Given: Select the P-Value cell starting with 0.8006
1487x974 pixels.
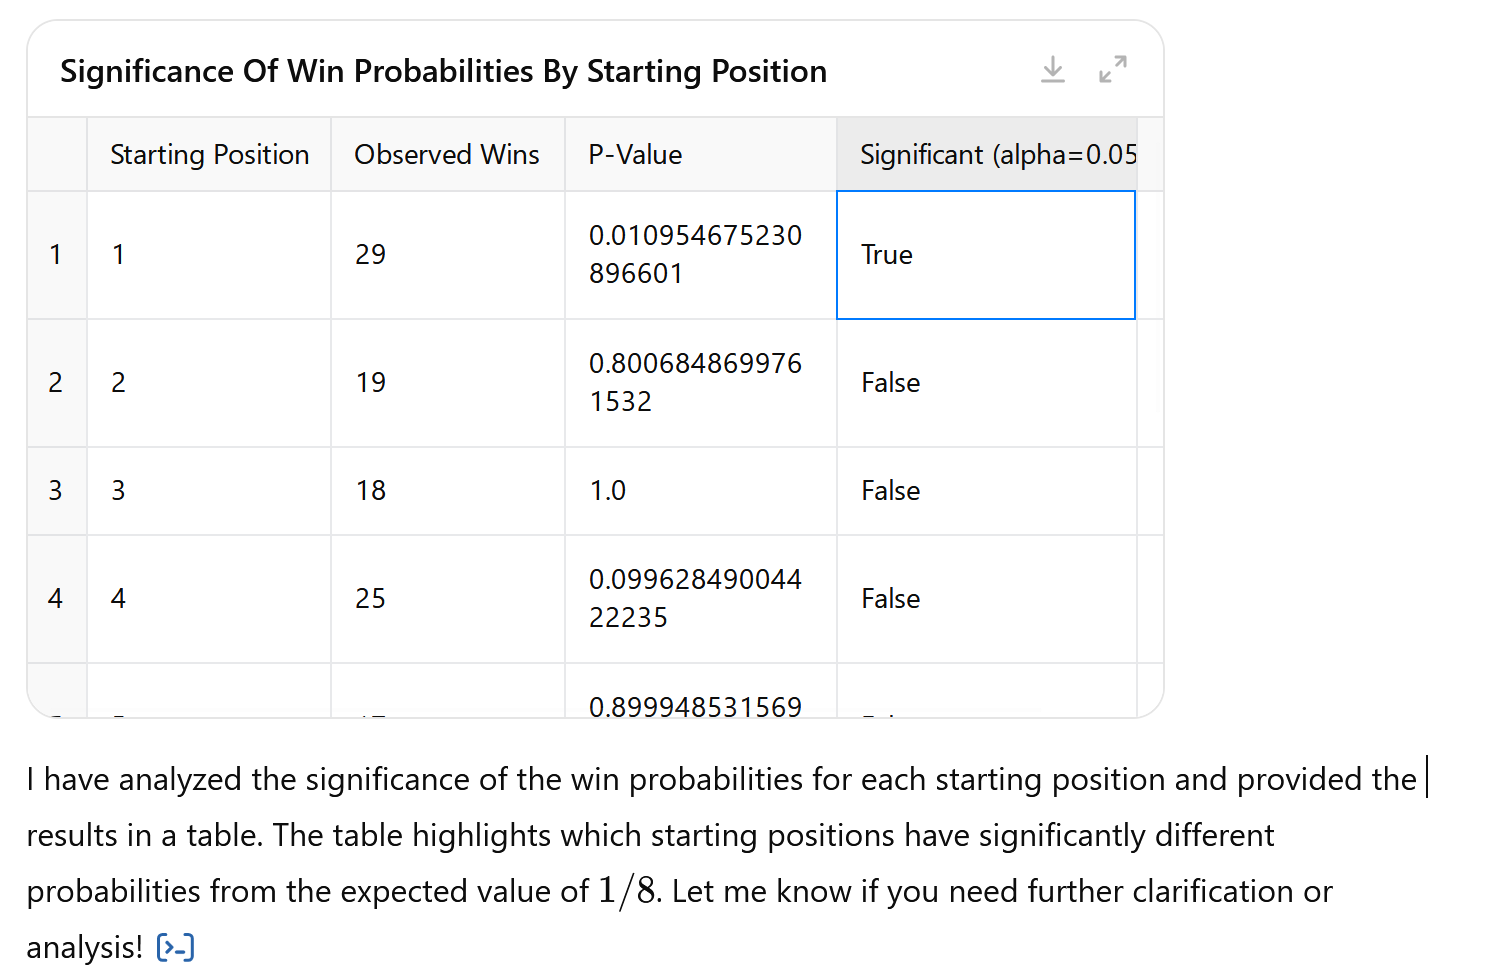Looking at the screenshot, I should (x=700, y=383).
